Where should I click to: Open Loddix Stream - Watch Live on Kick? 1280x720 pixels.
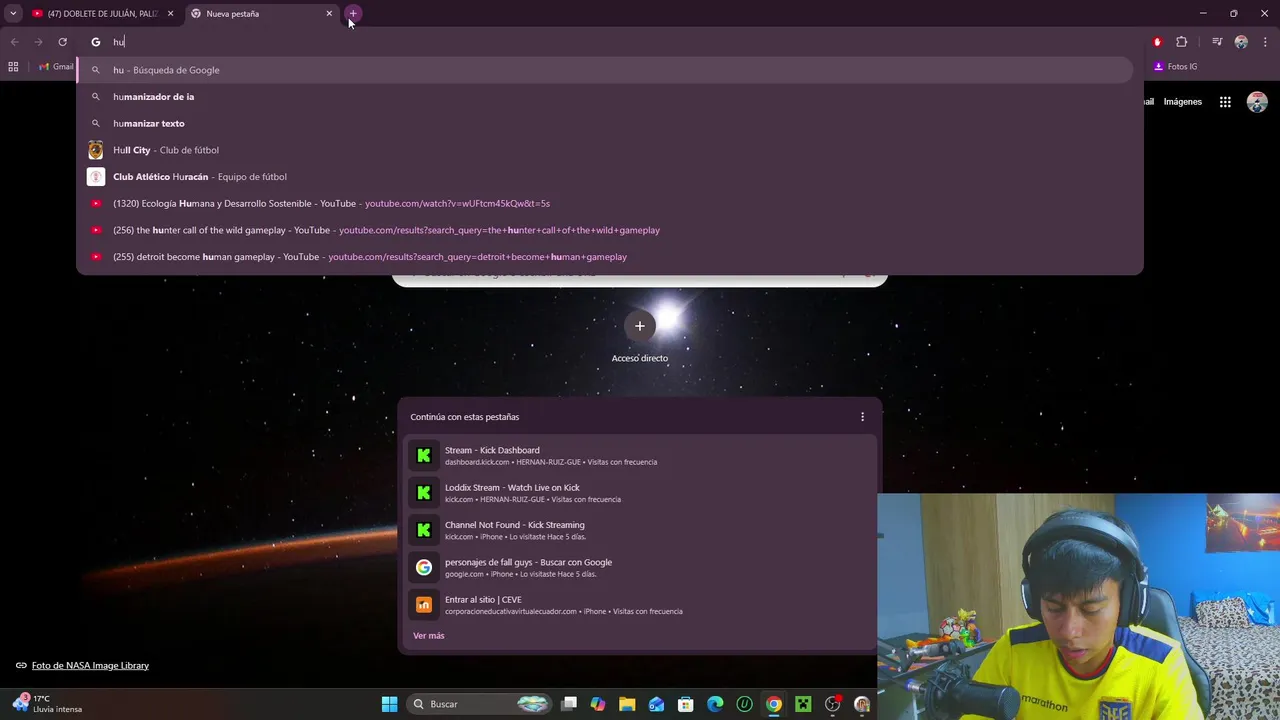pyautogui.click(x=640, y=493)
